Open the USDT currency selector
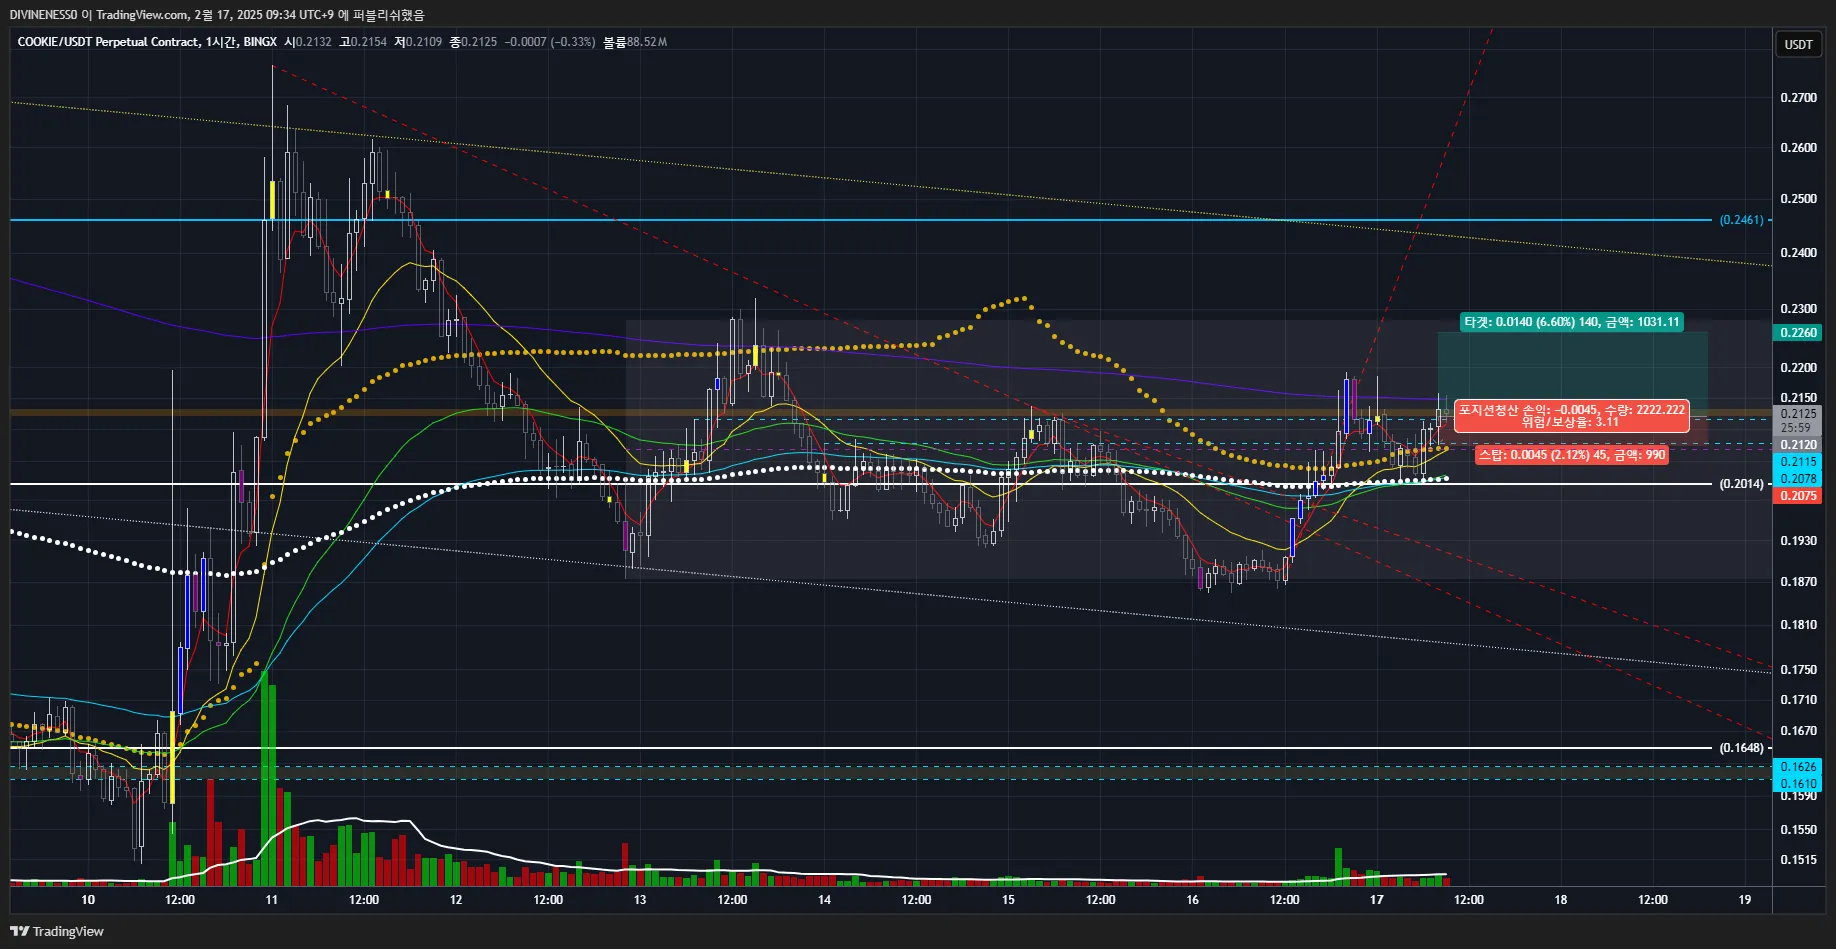 (1798, 44)
